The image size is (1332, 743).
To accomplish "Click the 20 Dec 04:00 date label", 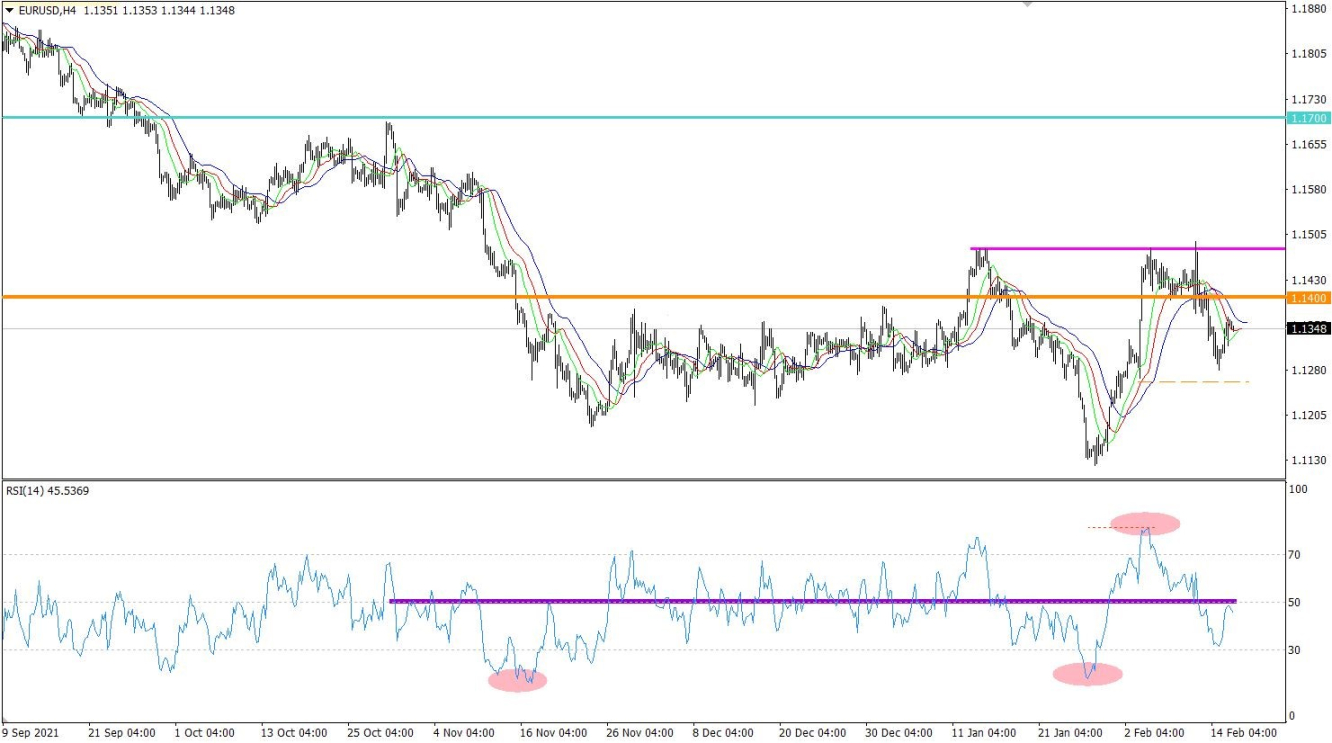I will (x=811, y=733).
